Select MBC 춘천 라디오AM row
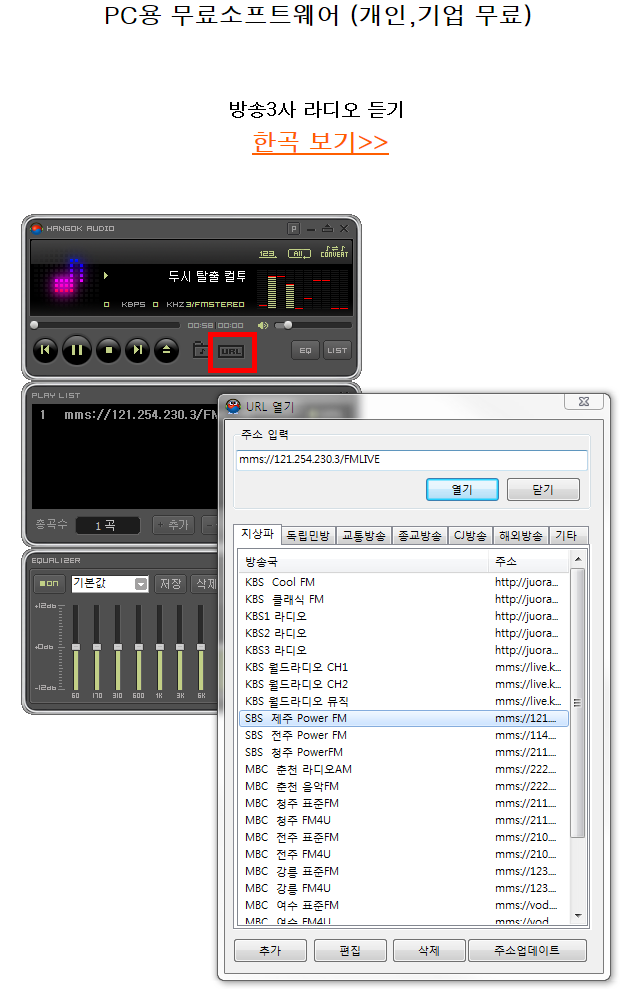This screenshot has height=991, width=635. pos(404,770)
